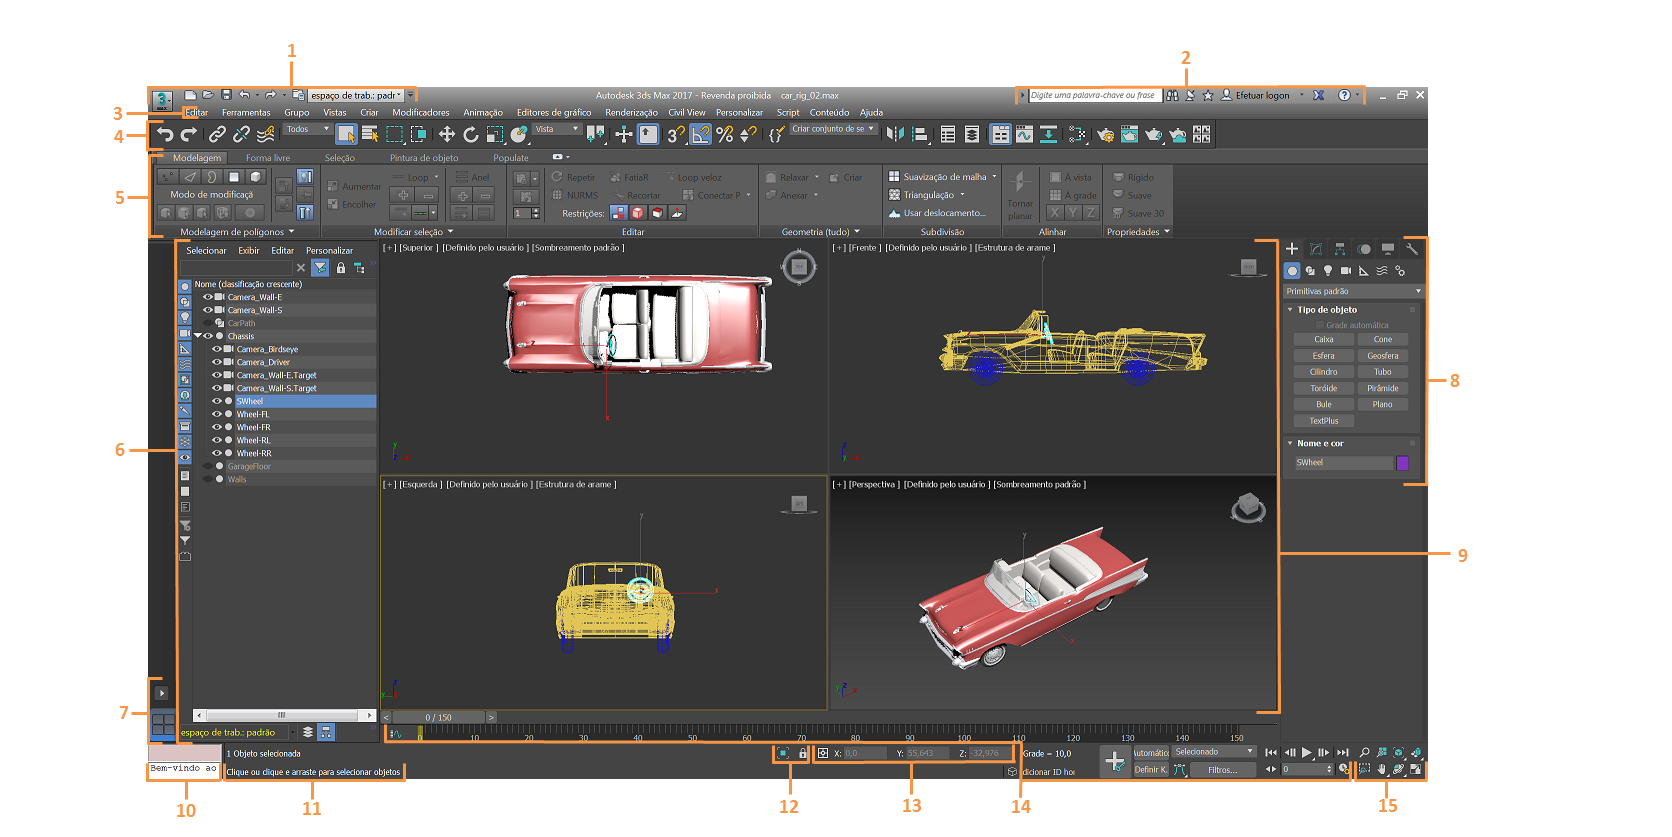Click the Esfera primitive button
The height and width of the screenshot is (837, 1672).
point(1324,356)
